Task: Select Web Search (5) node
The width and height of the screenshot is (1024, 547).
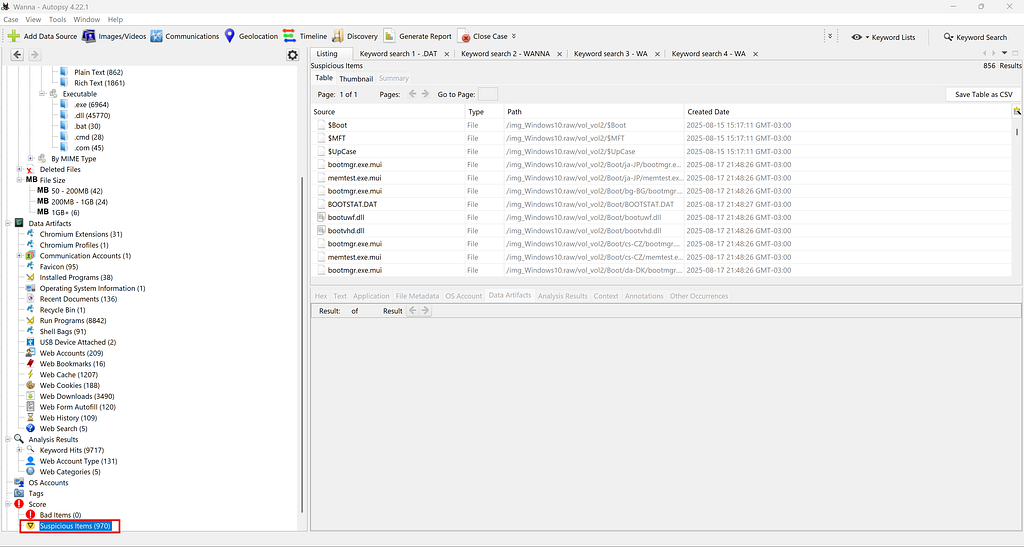Action: 63,428
